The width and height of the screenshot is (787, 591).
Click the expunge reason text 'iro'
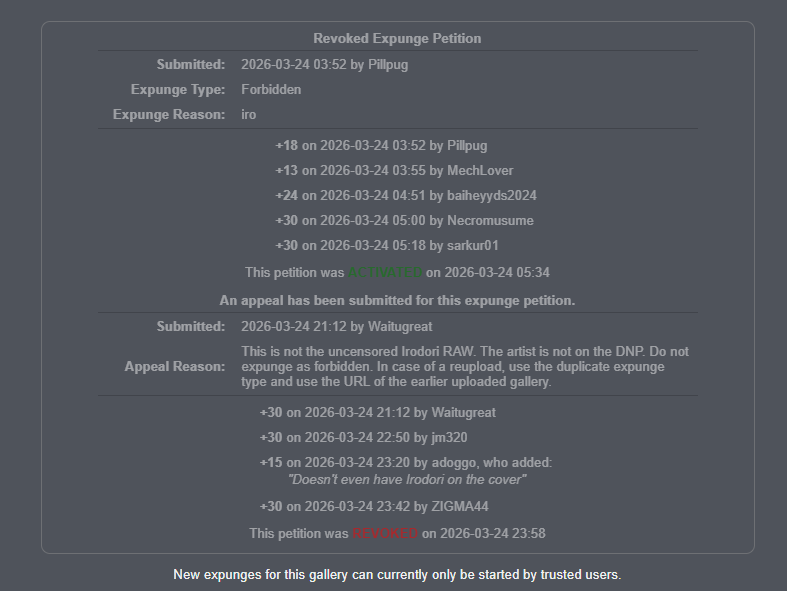click(x=248, y=114)
